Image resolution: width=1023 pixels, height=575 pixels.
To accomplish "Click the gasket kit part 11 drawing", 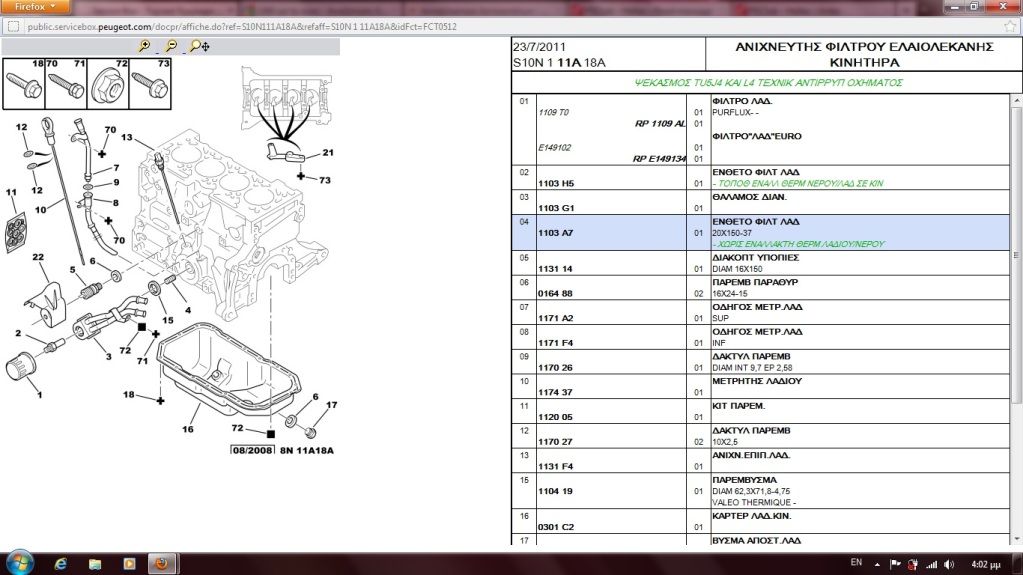I will (16, 232).
